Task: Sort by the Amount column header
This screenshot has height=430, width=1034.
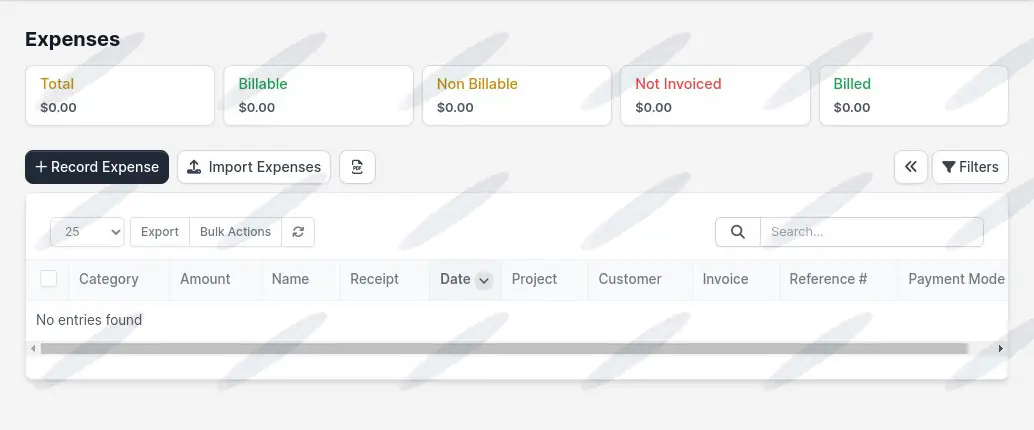Action: click(x=205, y=279)
